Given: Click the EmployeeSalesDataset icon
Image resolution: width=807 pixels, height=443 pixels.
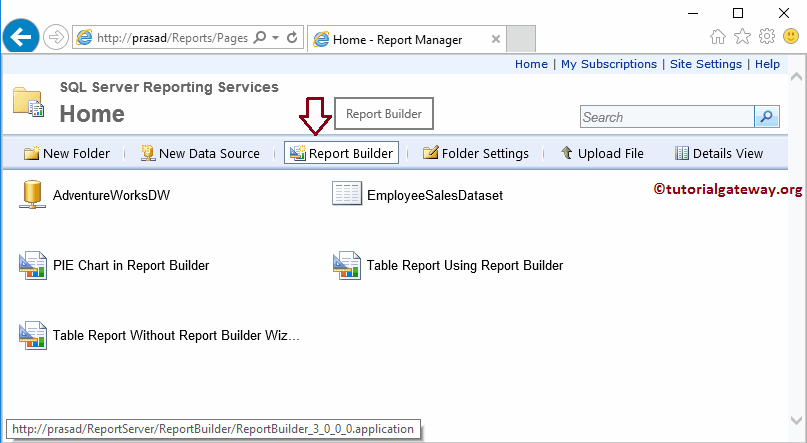Looking at the screenshot, I should point(347,193).
